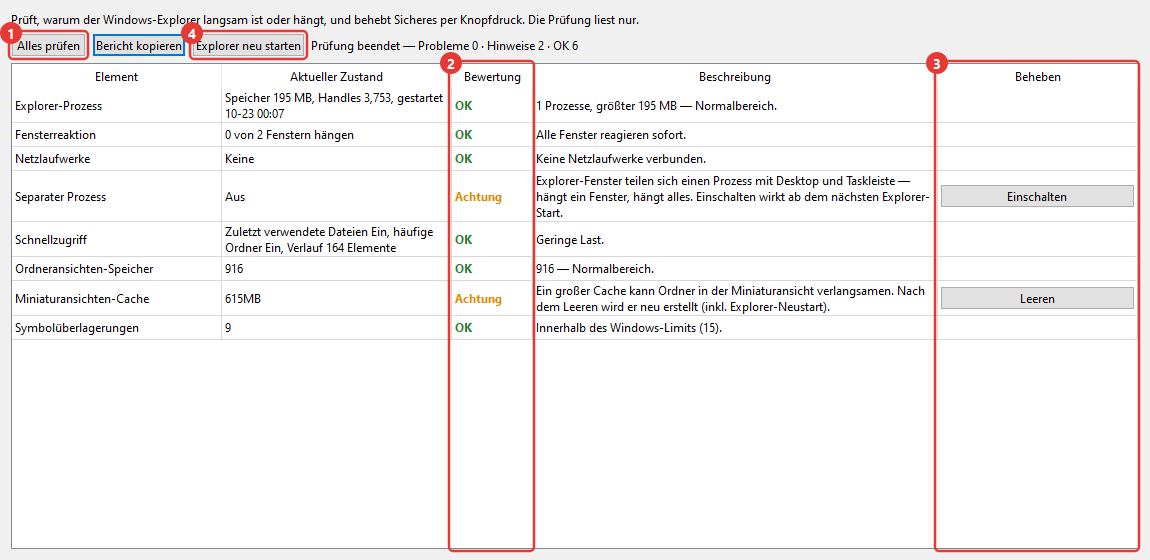This screenshot has width=1150, height=560.
Task: Copy the report with 'Bericht kopieren'
Action: click(139, 45)
